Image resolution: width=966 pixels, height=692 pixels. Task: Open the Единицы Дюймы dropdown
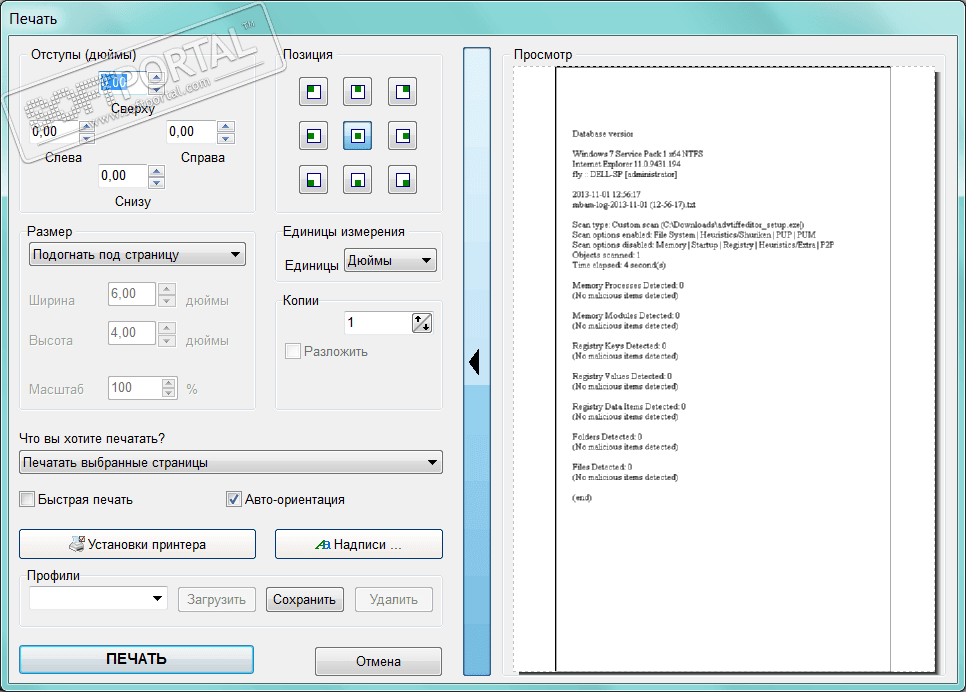(x=390, y=261)
